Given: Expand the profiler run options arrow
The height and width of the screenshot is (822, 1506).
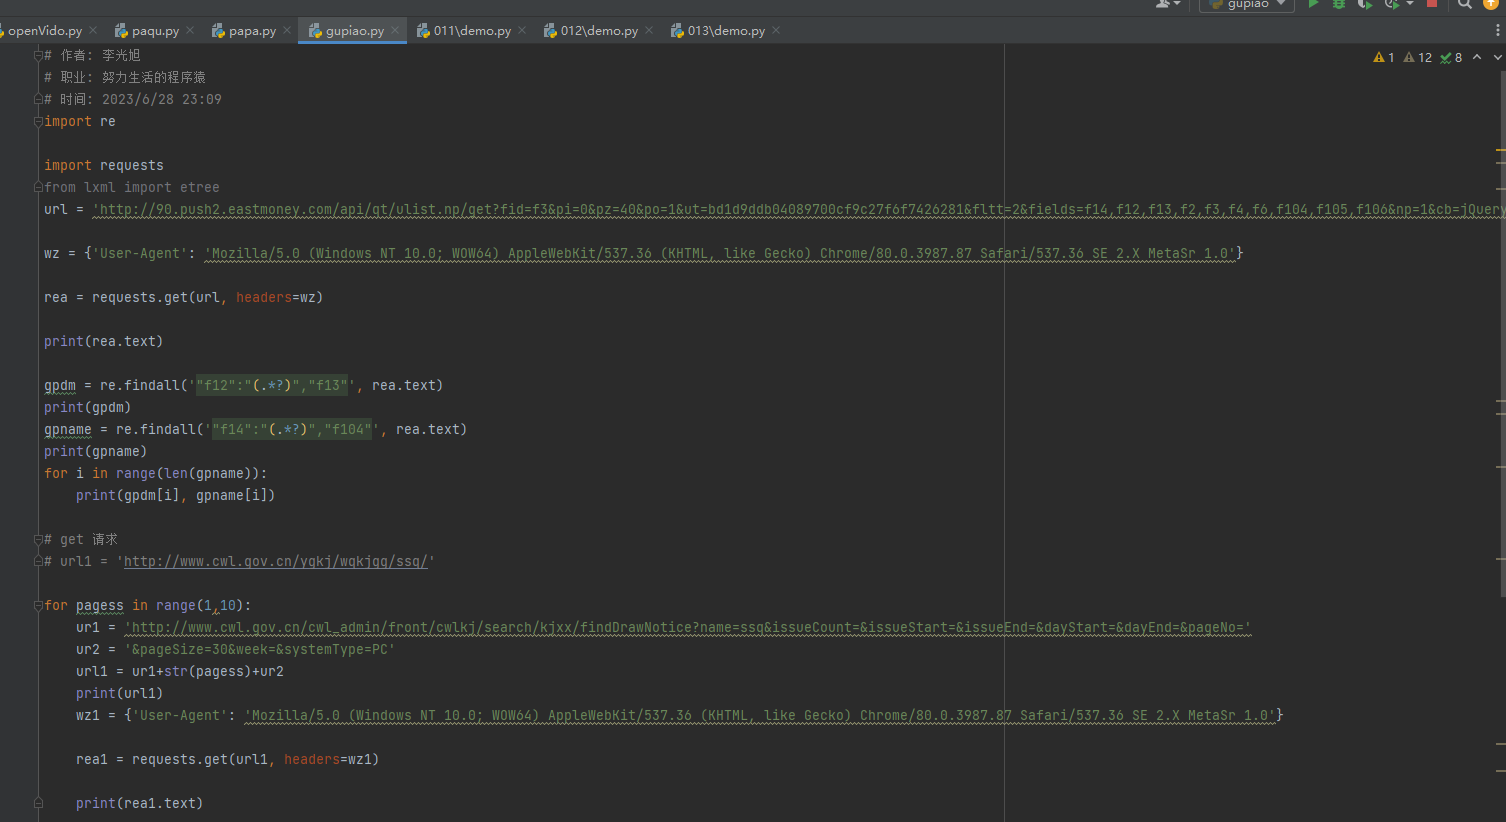Looking at the screenshot, I should click(1410, 4).
